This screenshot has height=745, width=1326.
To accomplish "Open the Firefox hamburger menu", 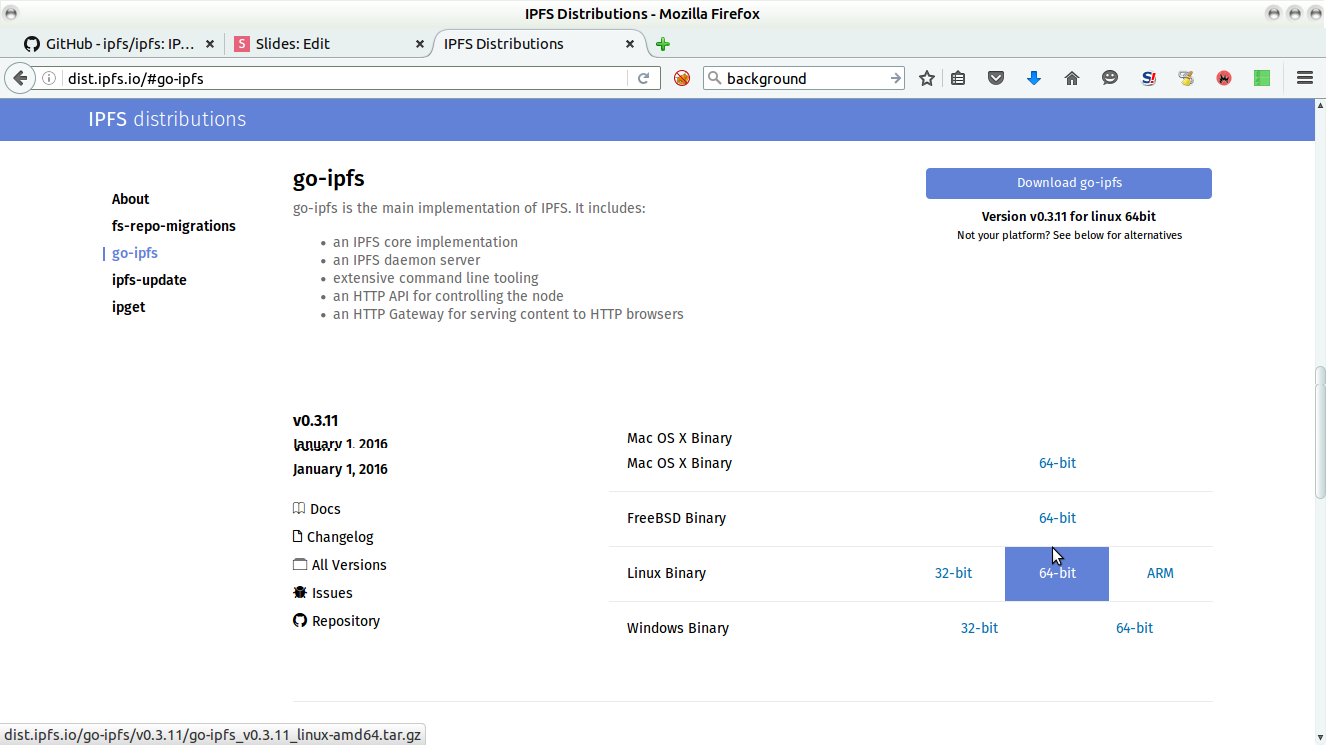I will tap(1304, 78).
